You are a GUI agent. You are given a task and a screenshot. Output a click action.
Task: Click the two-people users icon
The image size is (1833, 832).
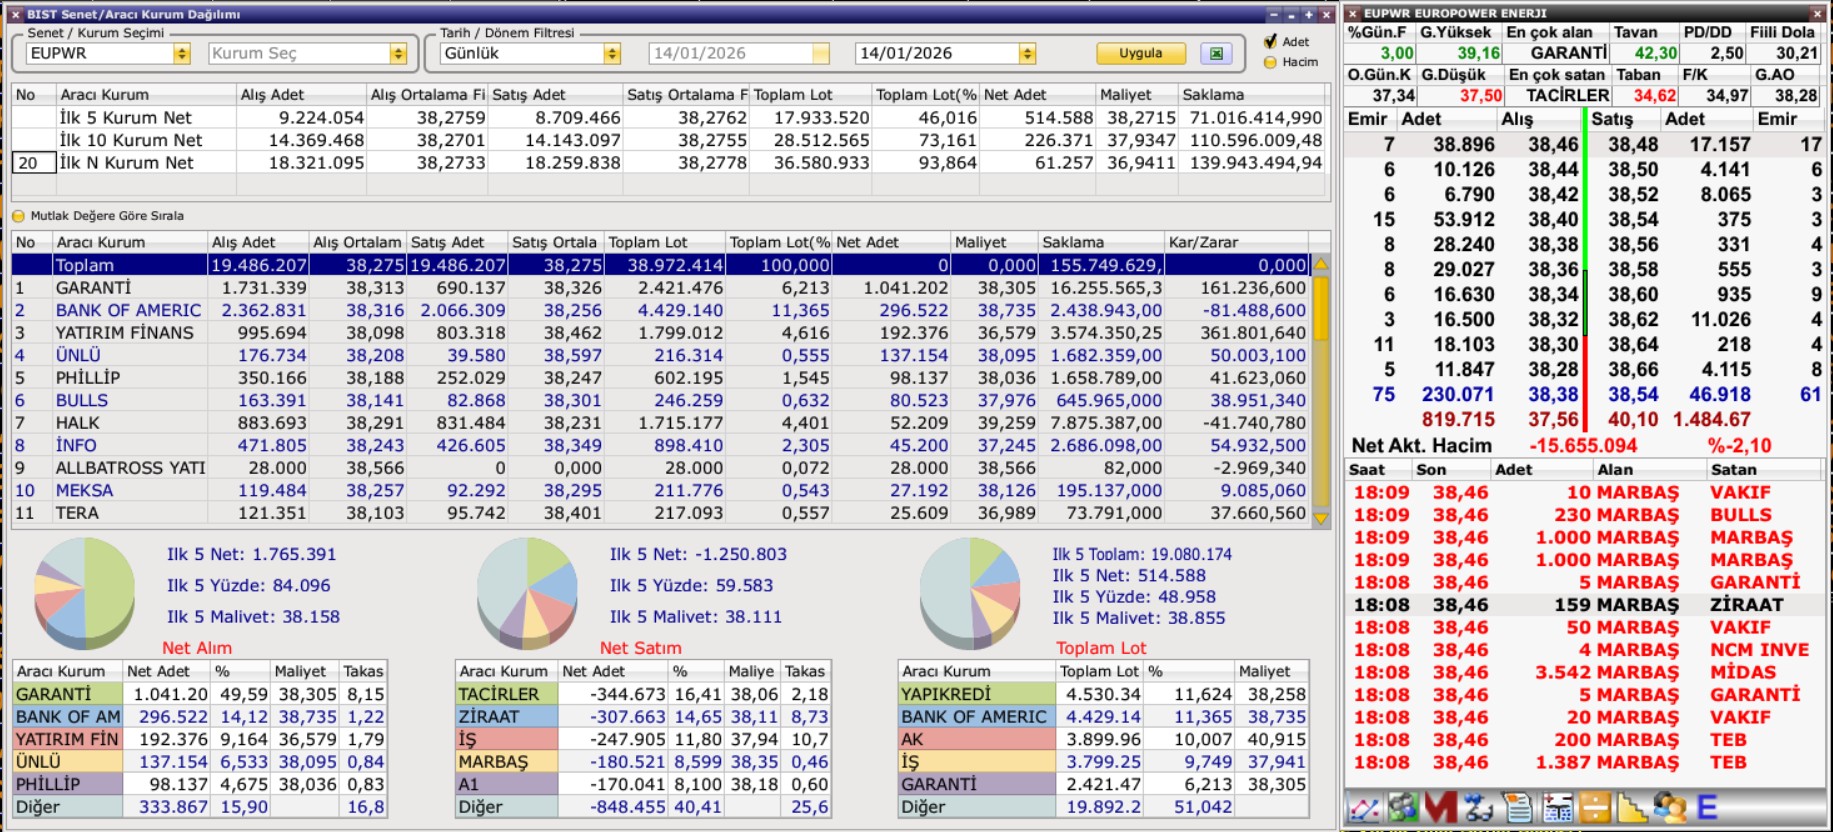click(1669, 808)
